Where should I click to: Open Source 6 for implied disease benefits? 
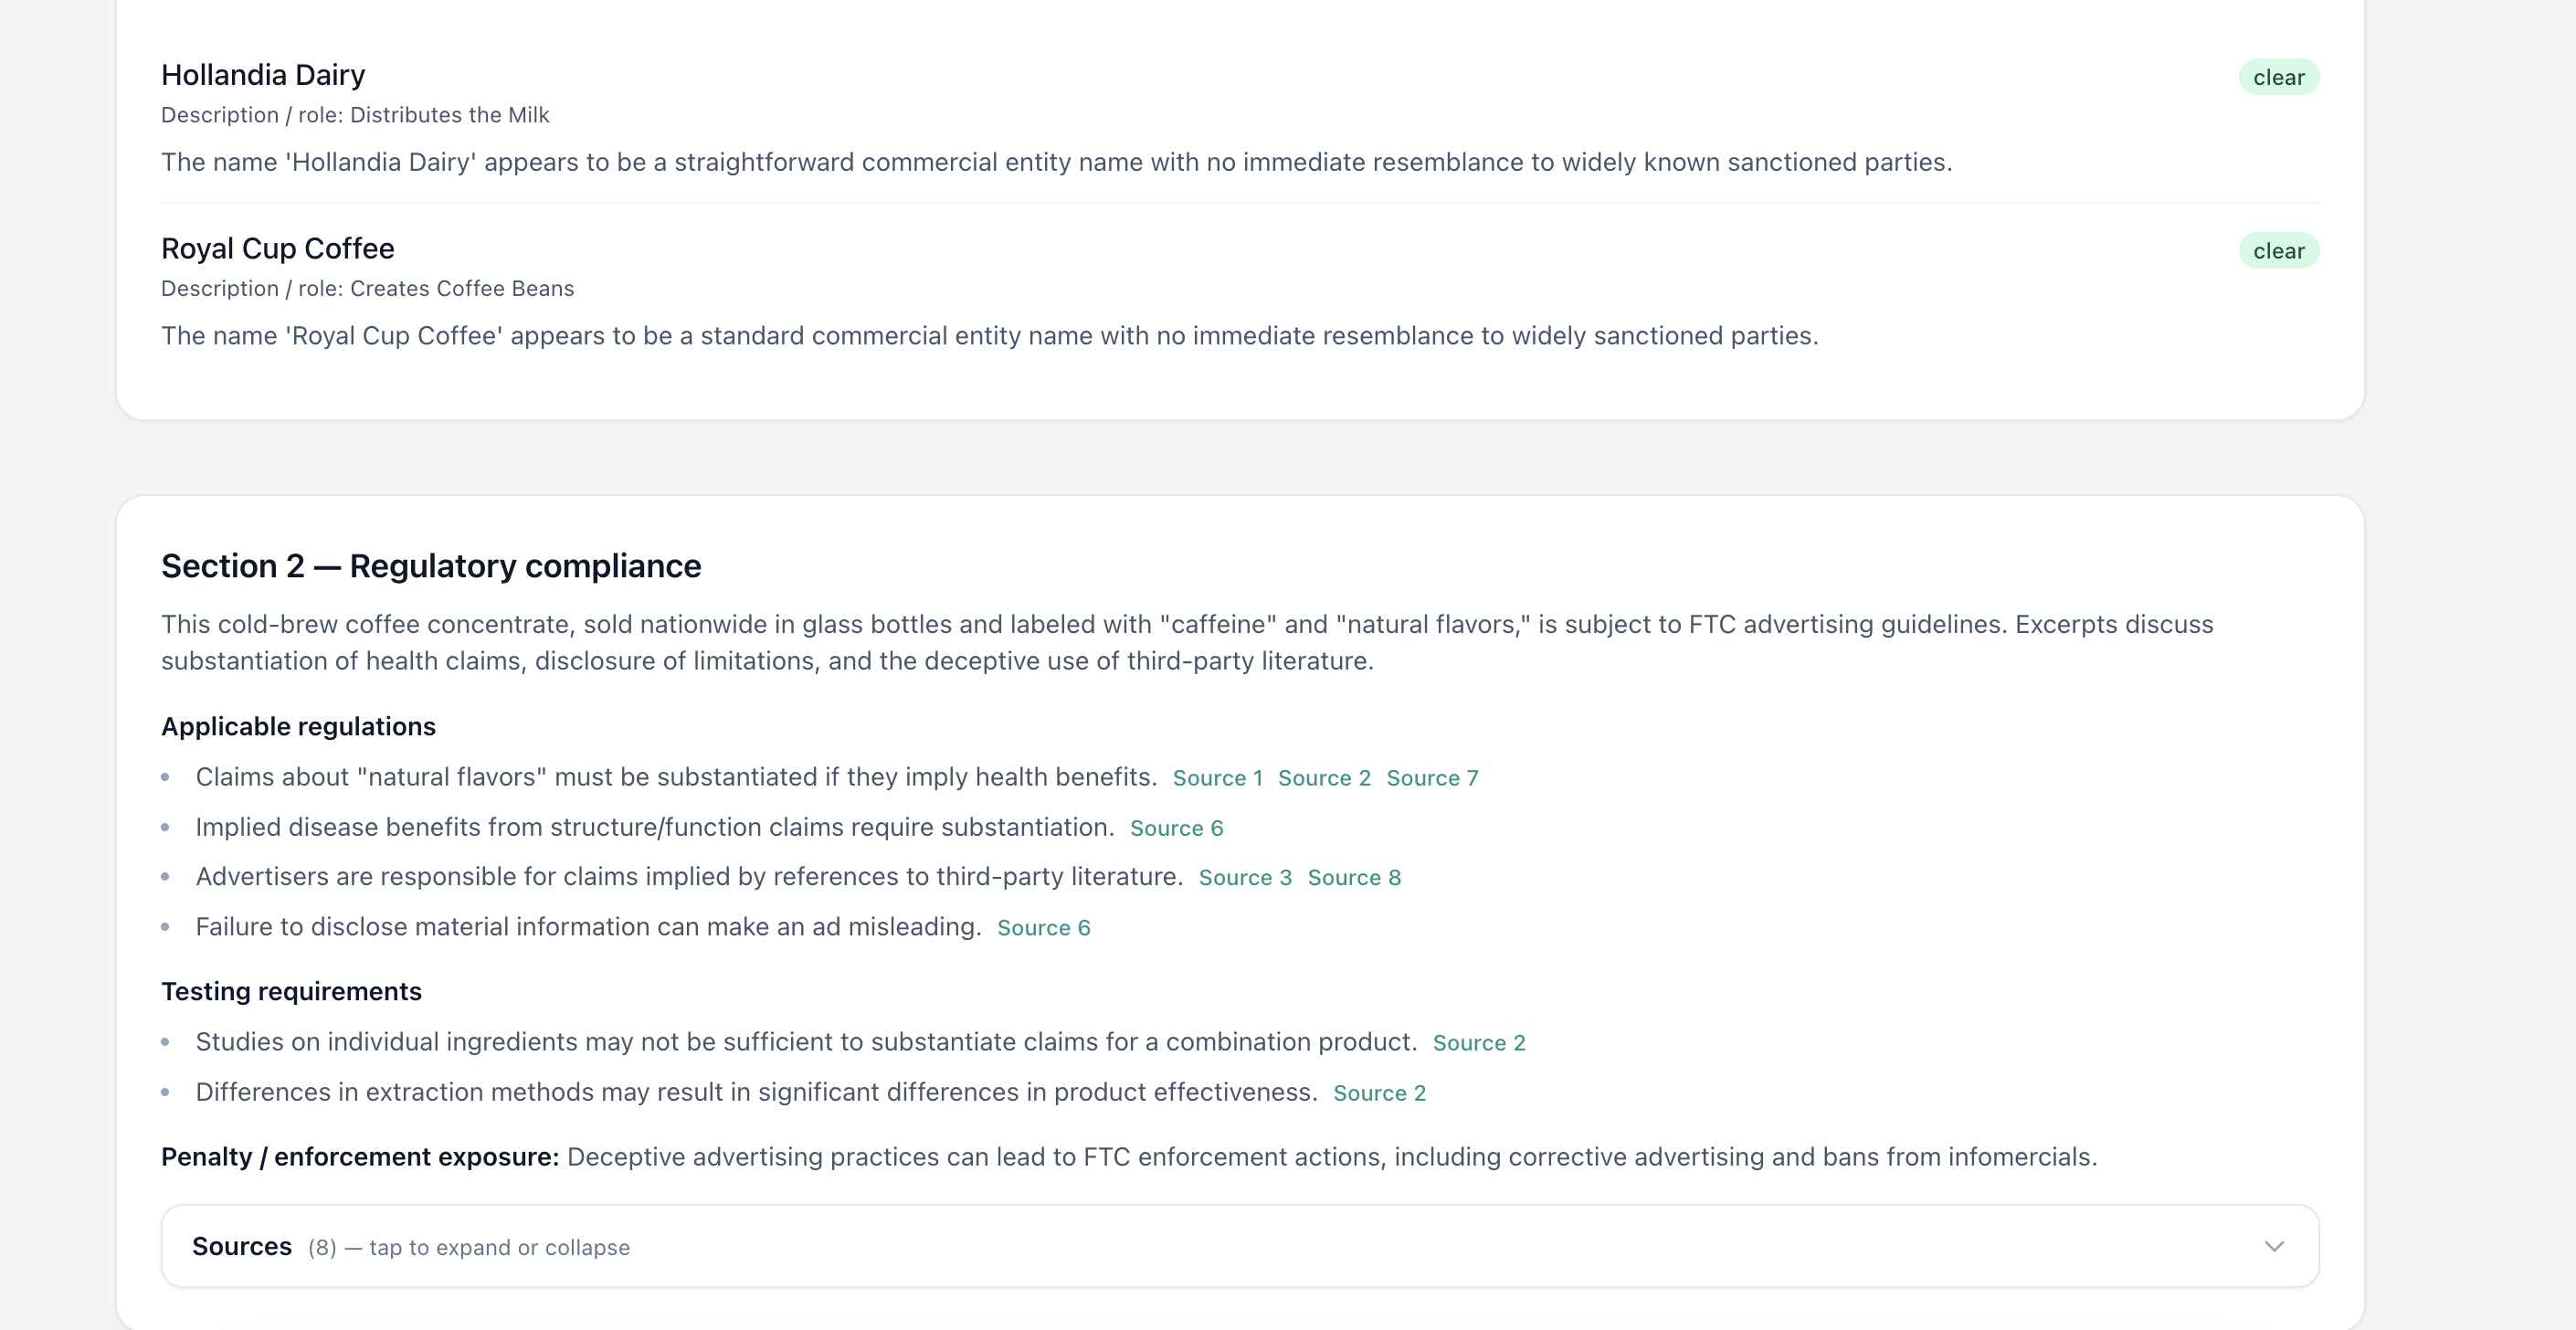point(1176,828)
